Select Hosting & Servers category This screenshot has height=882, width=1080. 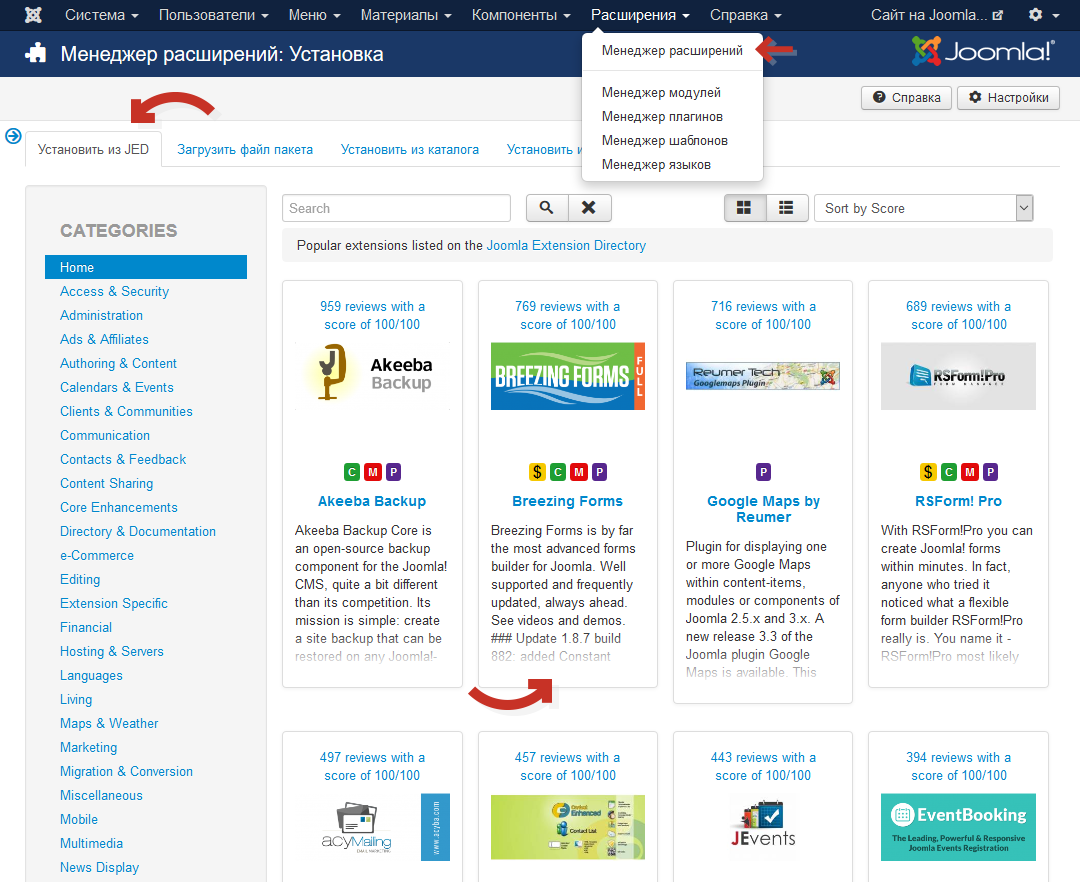click(x=112, y=651)
